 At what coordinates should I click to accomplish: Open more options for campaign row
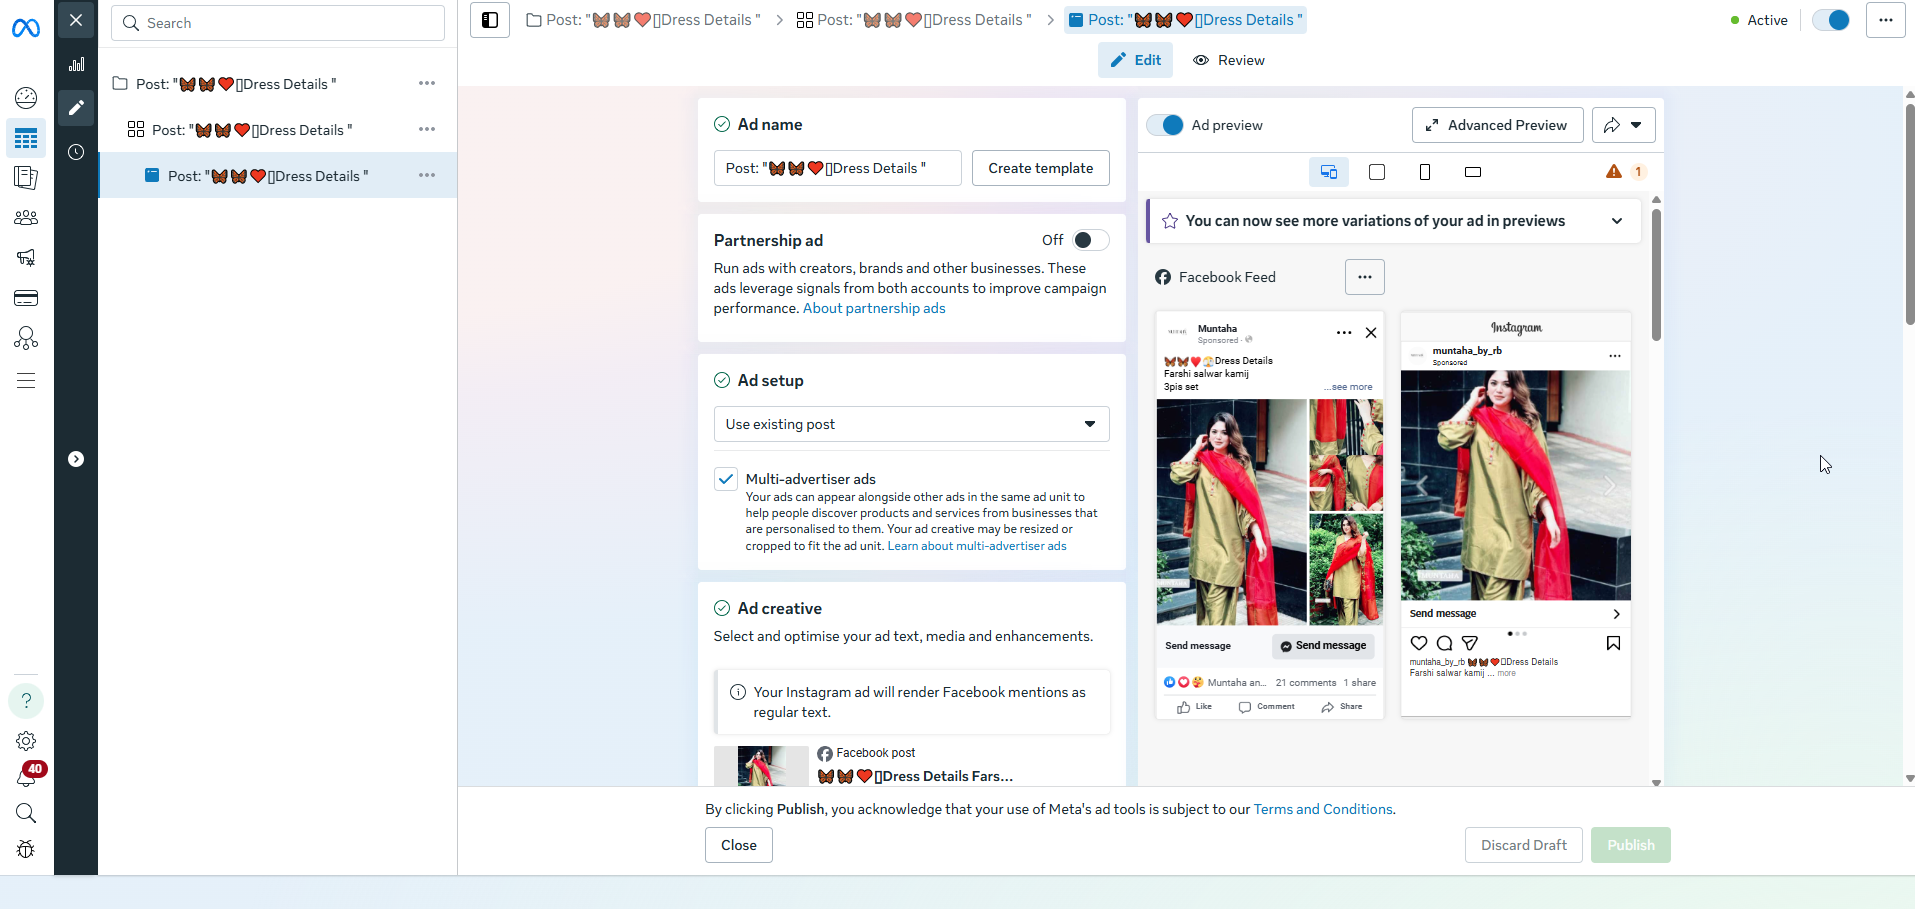point(427,83)
